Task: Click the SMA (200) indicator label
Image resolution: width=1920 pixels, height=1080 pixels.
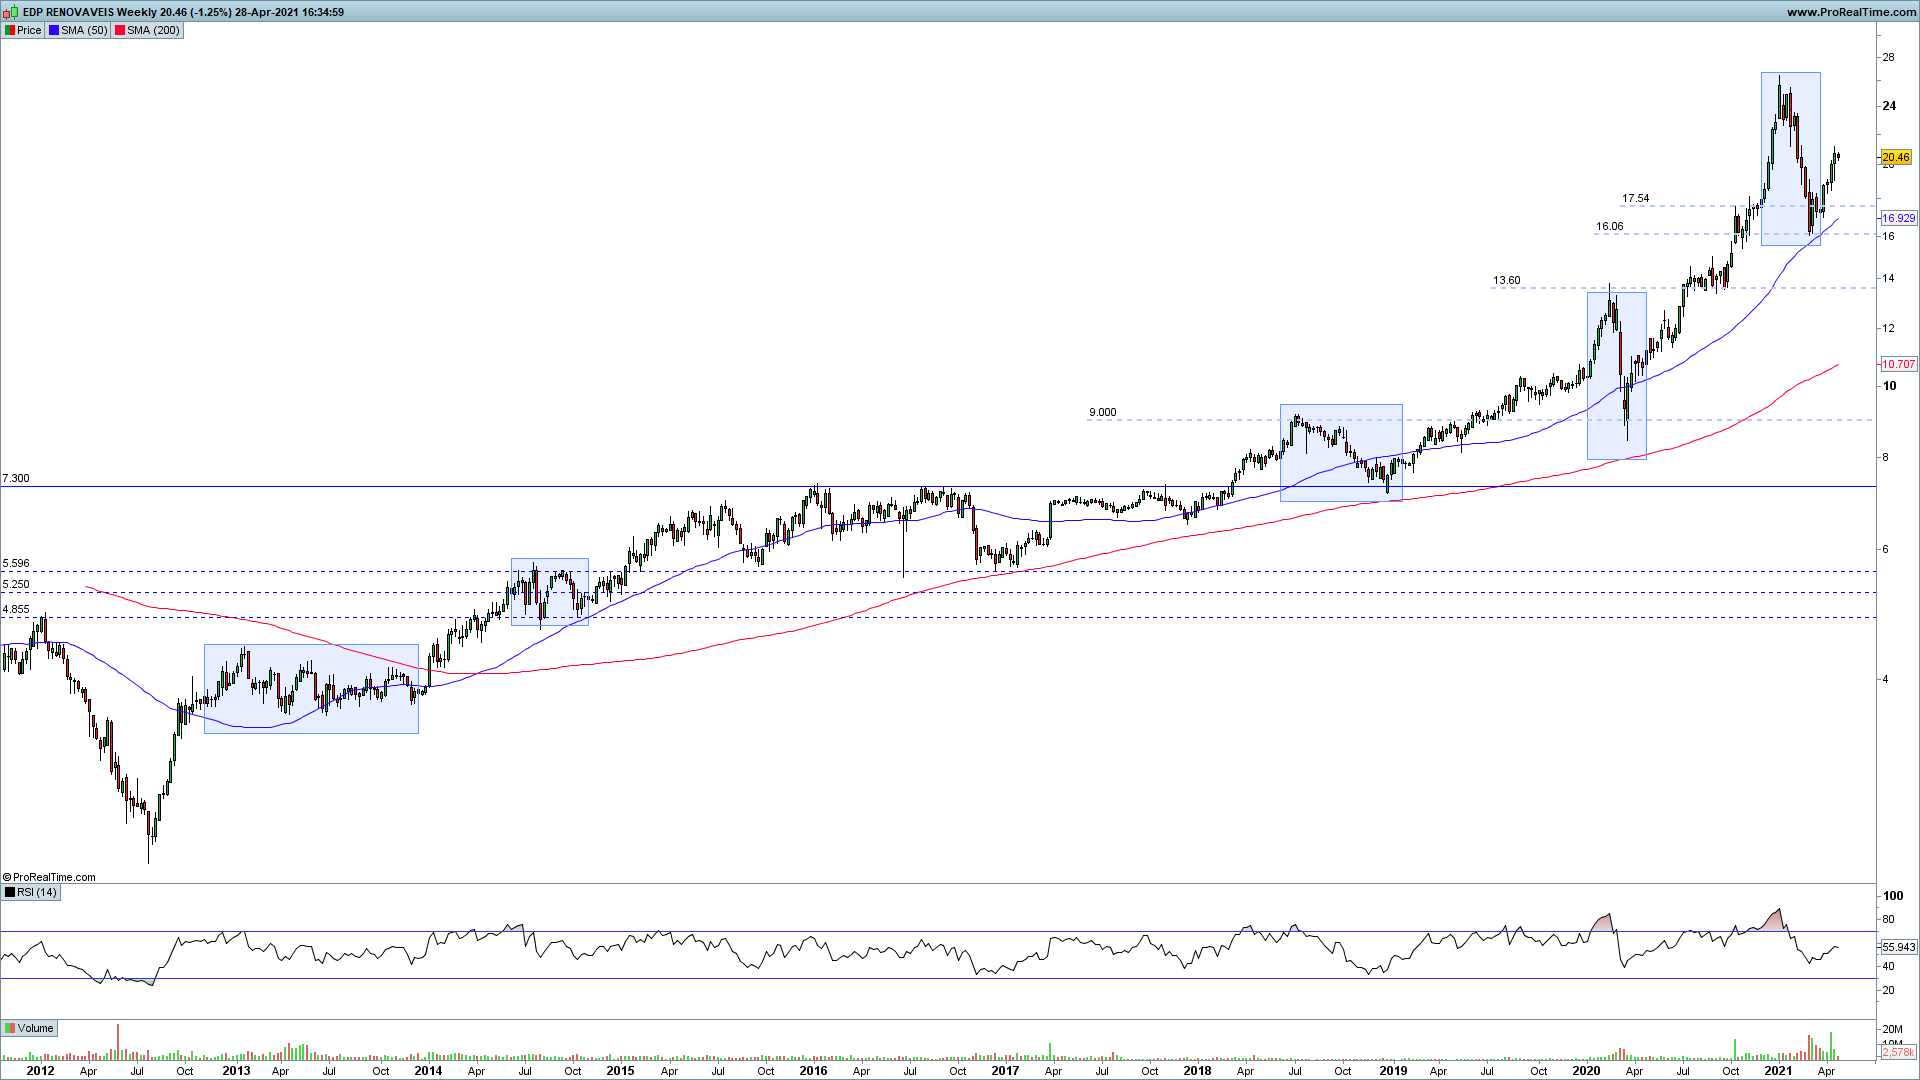Action: [x=153, y=30]
